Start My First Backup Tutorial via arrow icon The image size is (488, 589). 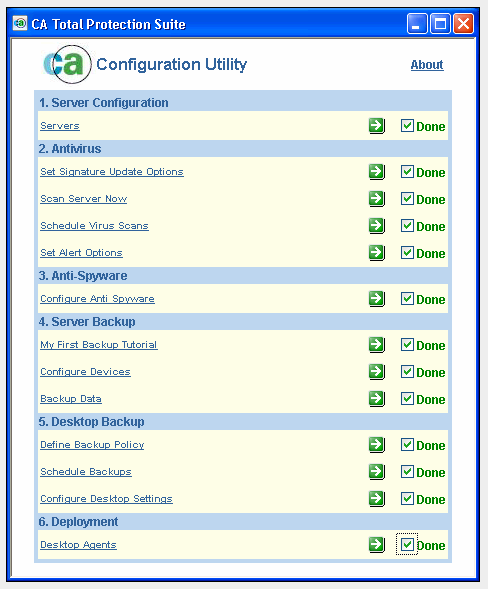point(377,345)
